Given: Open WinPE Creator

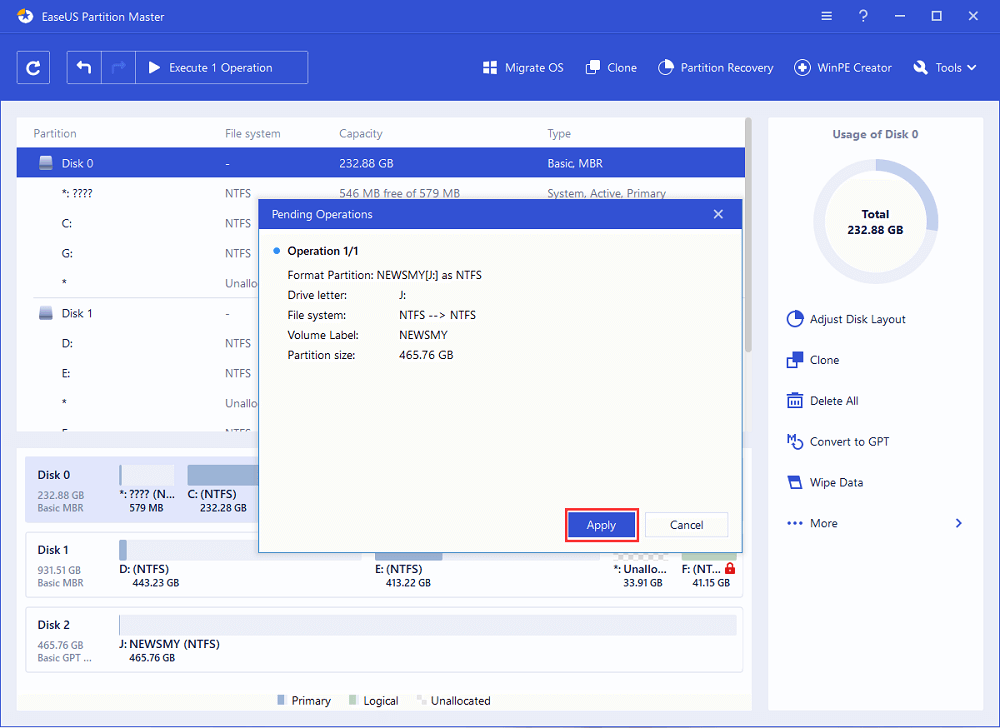Looking at the screenshot, I should pos(843,68).
